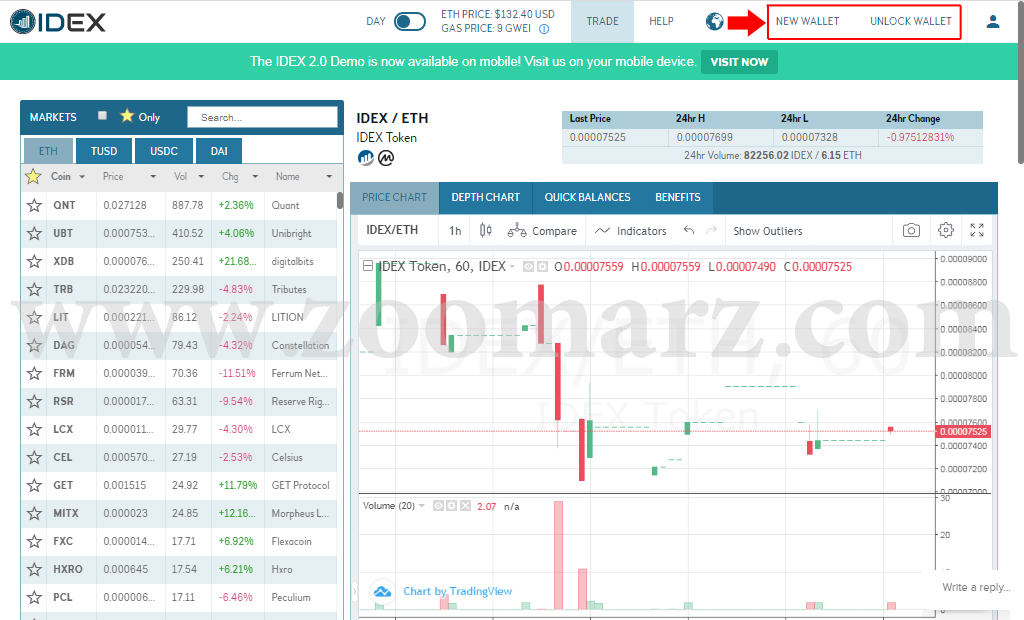
Task: Open the Chart by TradingView link
Action: (x=457, y=591)
